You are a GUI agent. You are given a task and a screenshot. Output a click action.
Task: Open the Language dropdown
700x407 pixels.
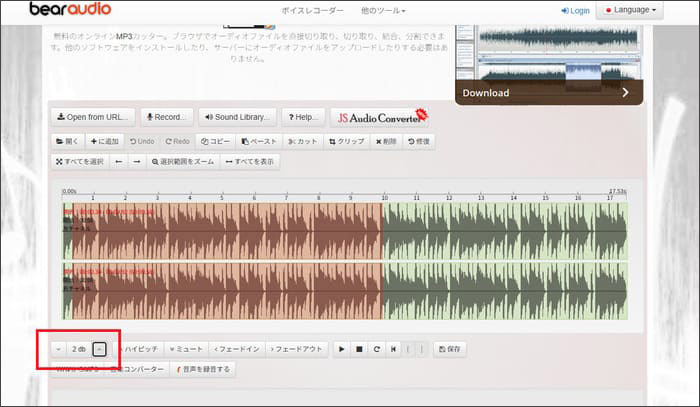pos(629,10)
